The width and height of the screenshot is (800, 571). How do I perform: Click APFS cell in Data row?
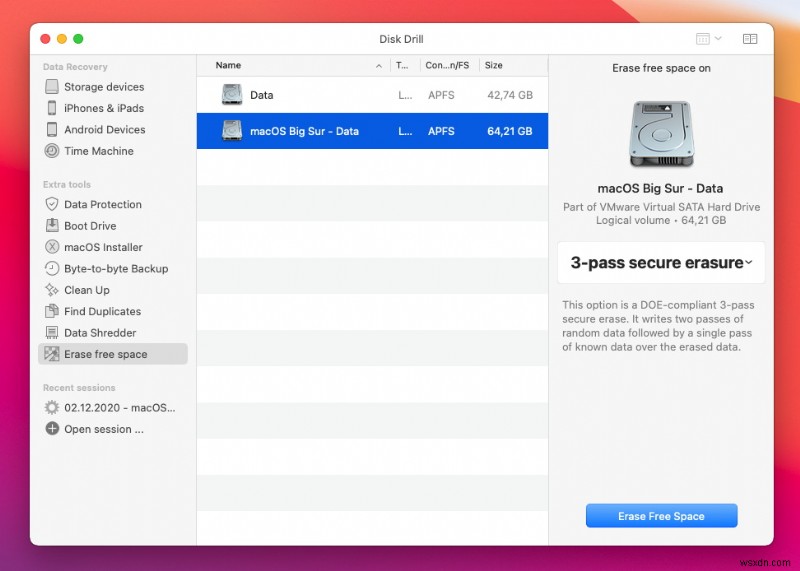coord(441,95)
